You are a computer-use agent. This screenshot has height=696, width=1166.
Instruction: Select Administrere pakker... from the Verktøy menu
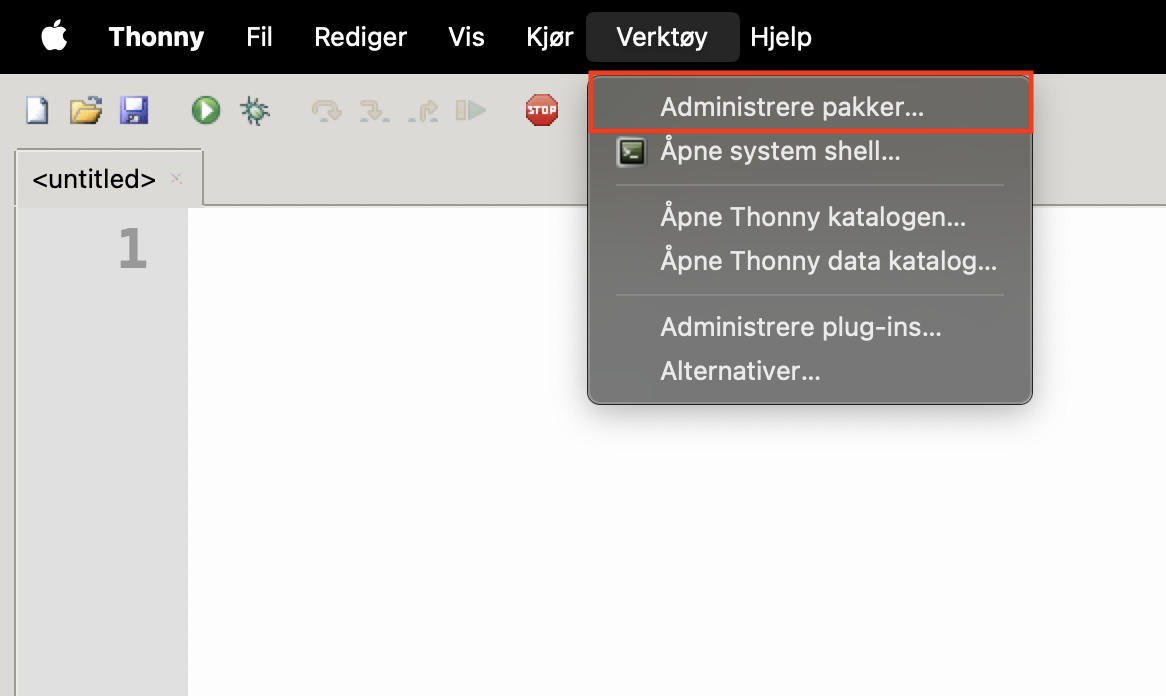pos(791,107)
